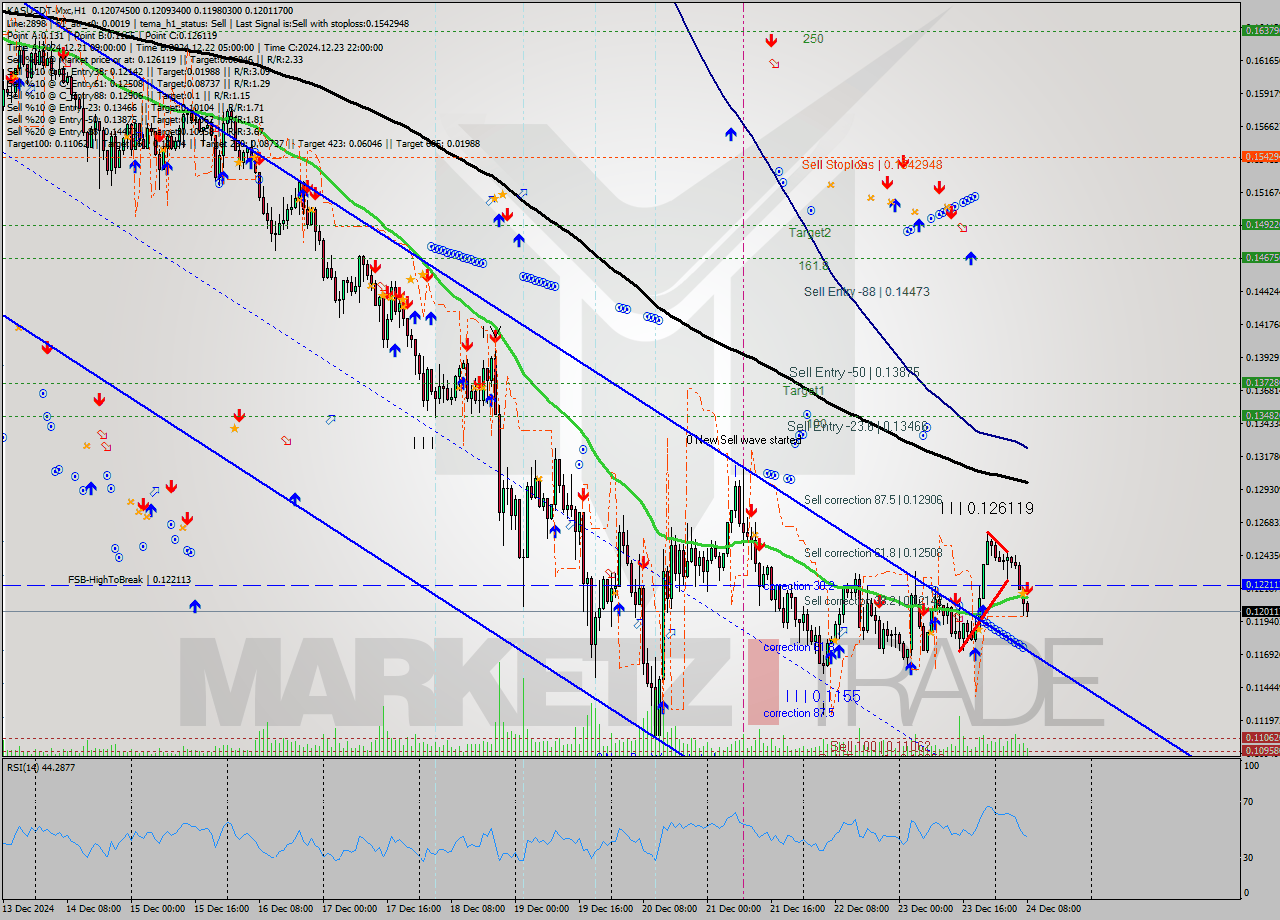Image resolution: width=1280 pixels, height=920 pixels.
Task: Click the 'FSB-HighToBreak | 0.122113' label
Action: [x=129, y=579]
